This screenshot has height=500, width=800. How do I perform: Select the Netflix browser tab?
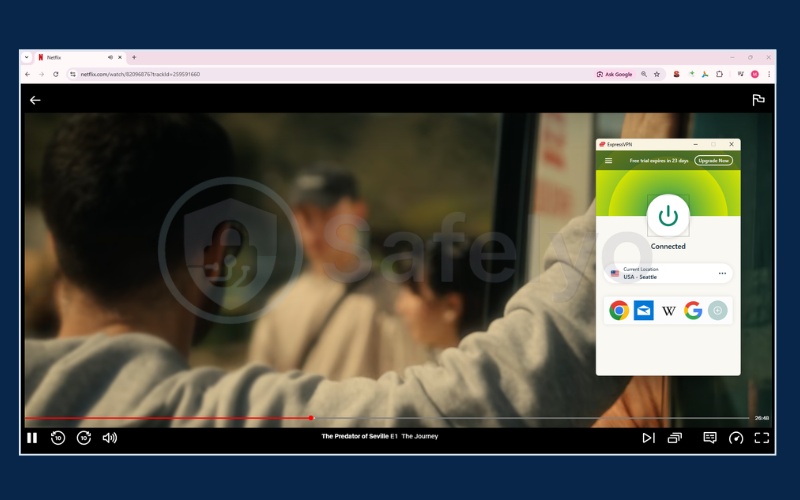pyautogui.click(x=81, y=57)
